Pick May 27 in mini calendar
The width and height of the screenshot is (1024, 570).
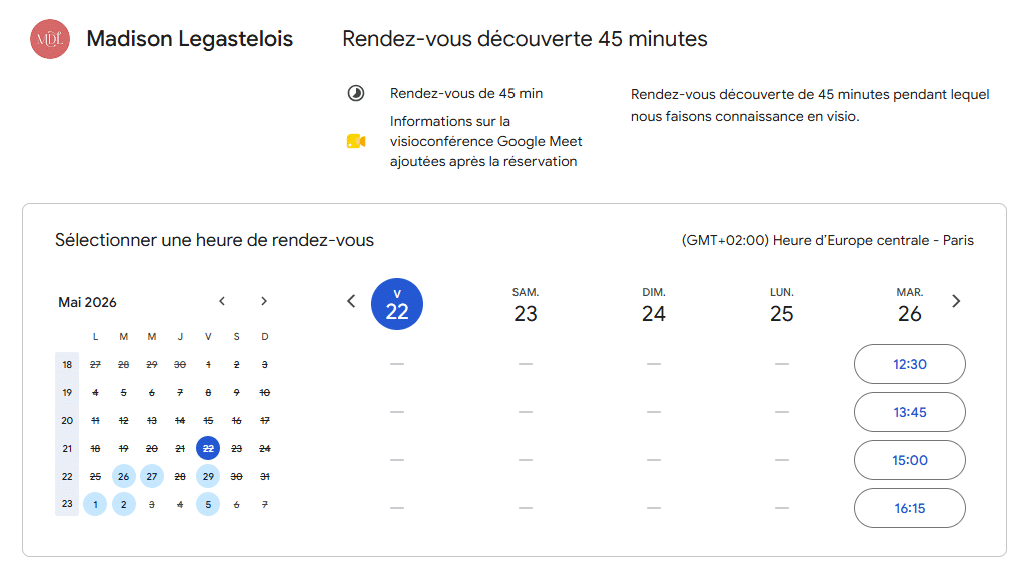coord(152,477)
